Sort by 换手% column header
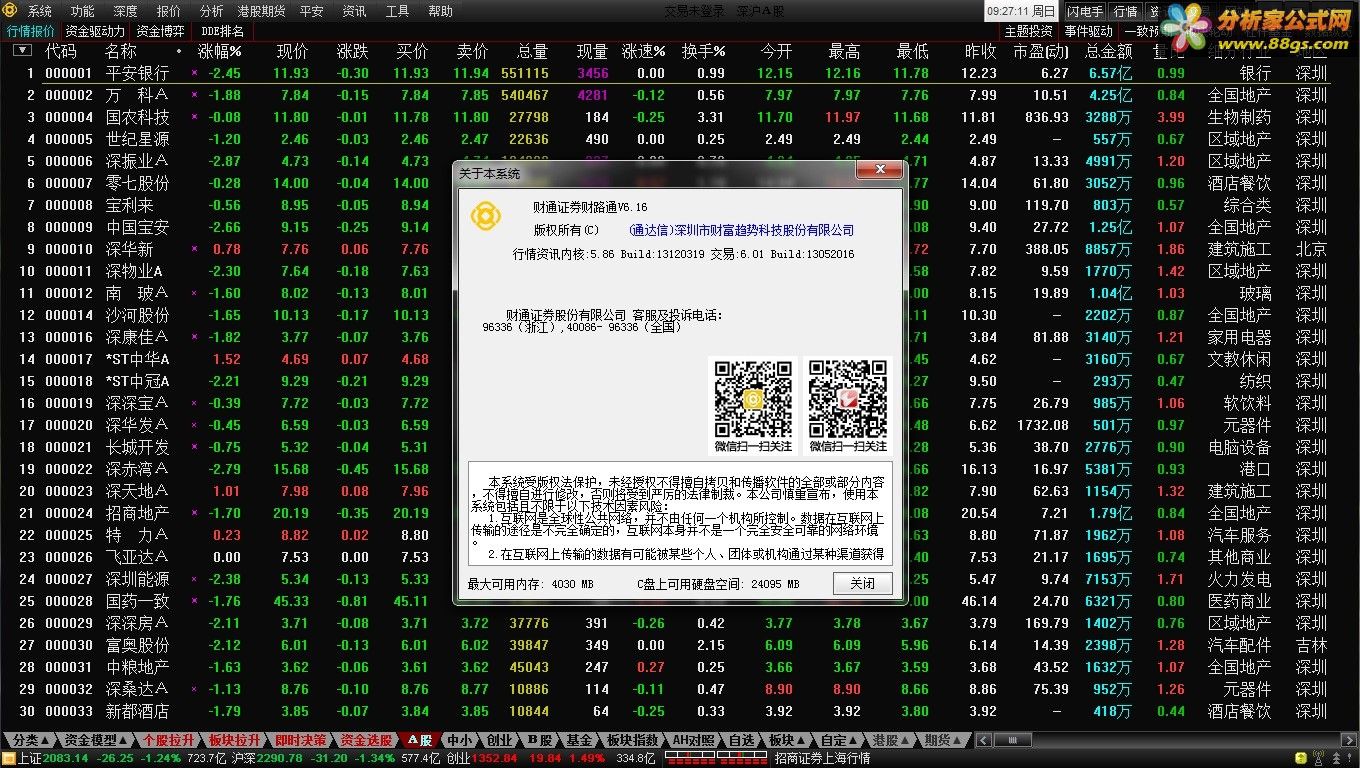This screenshot has width=1360, height=768. pyautogui.click(x=704, y=51)
